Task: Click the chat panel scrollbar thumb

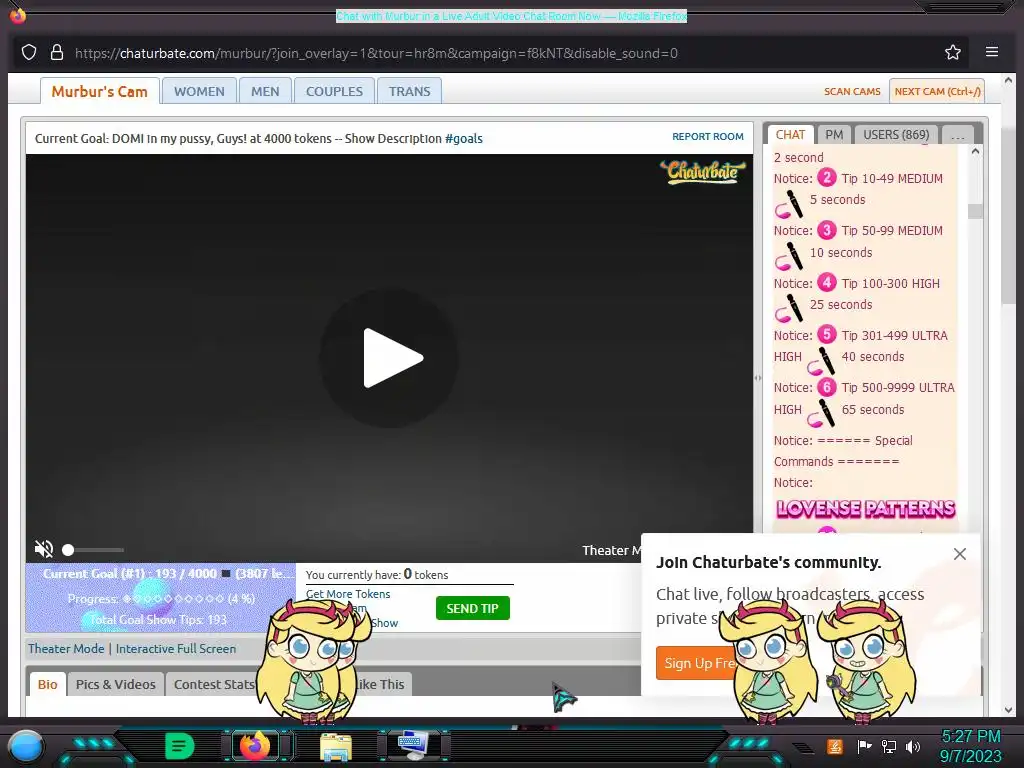Action: (975, 211)
